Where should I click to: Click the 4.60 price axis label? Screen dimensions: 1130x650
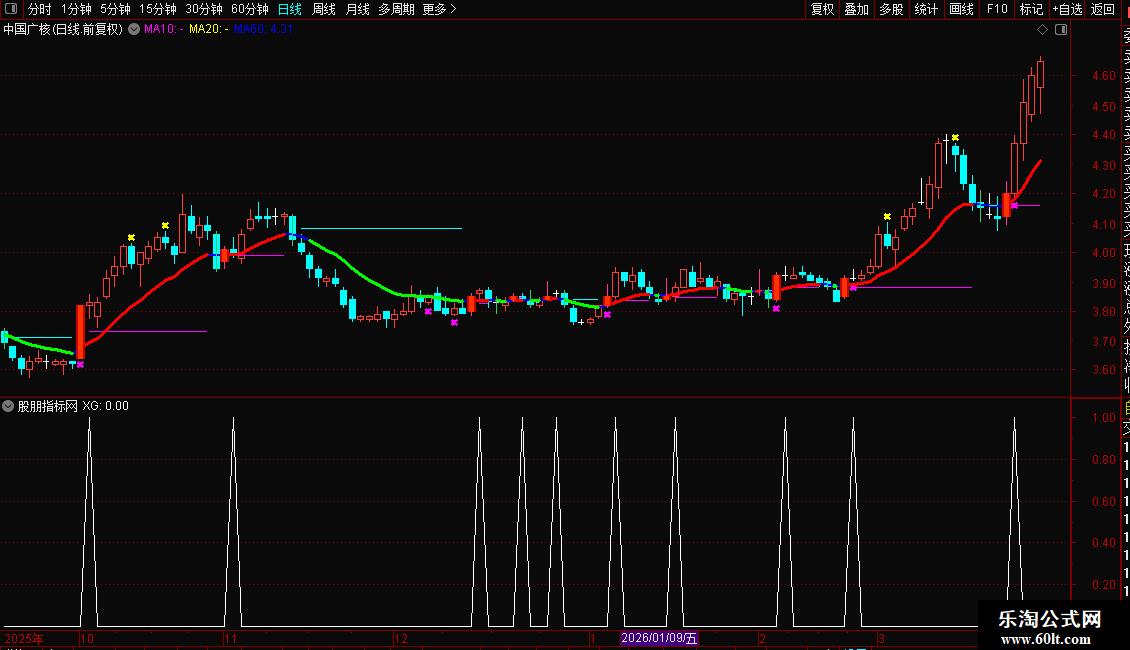pos(1103,76)
